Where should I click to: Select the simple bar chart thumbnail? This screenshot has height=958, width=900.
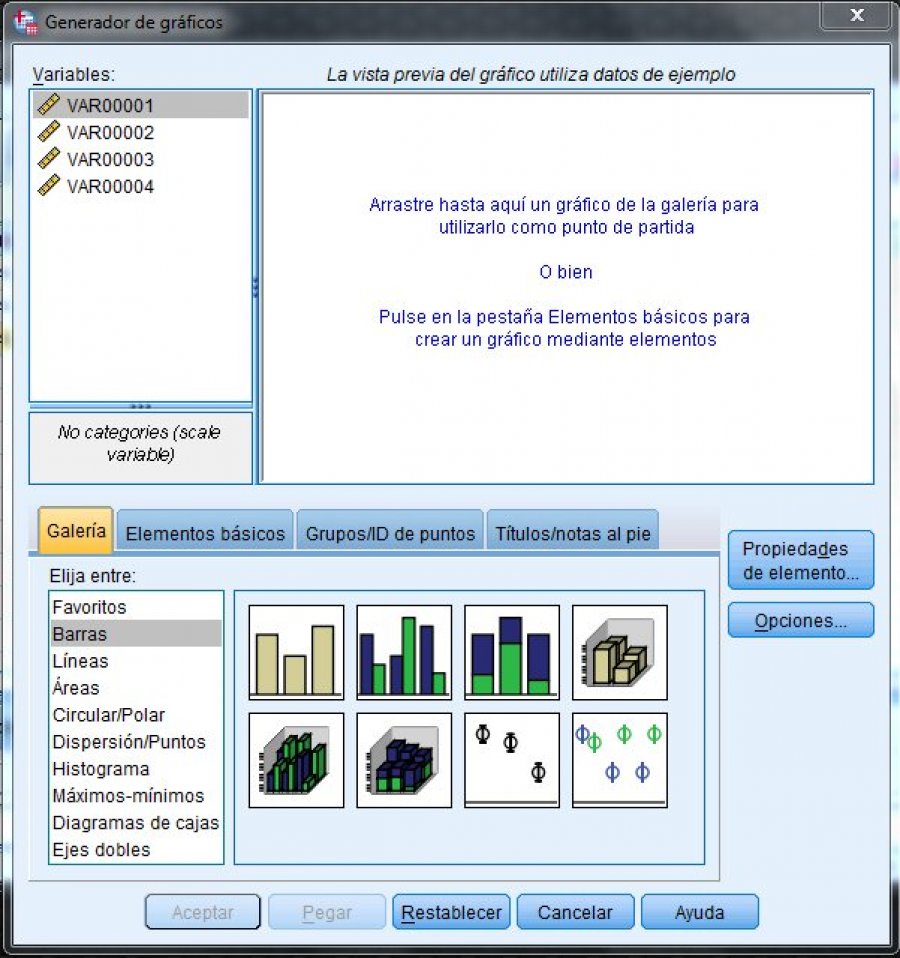click(x=296, y=652)
